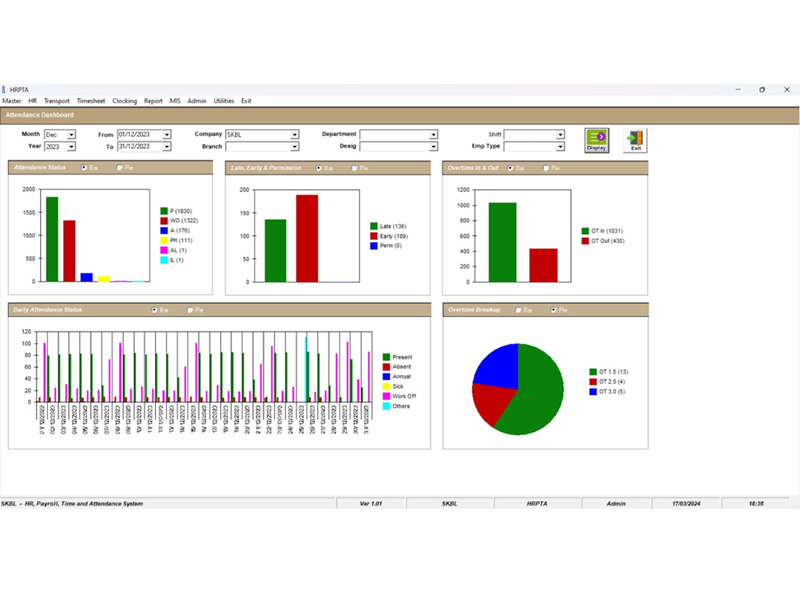This screenshot has width=800, height=590.
Task: Select Pie option for Late, Early & Permission
Action: coord(354,168)
